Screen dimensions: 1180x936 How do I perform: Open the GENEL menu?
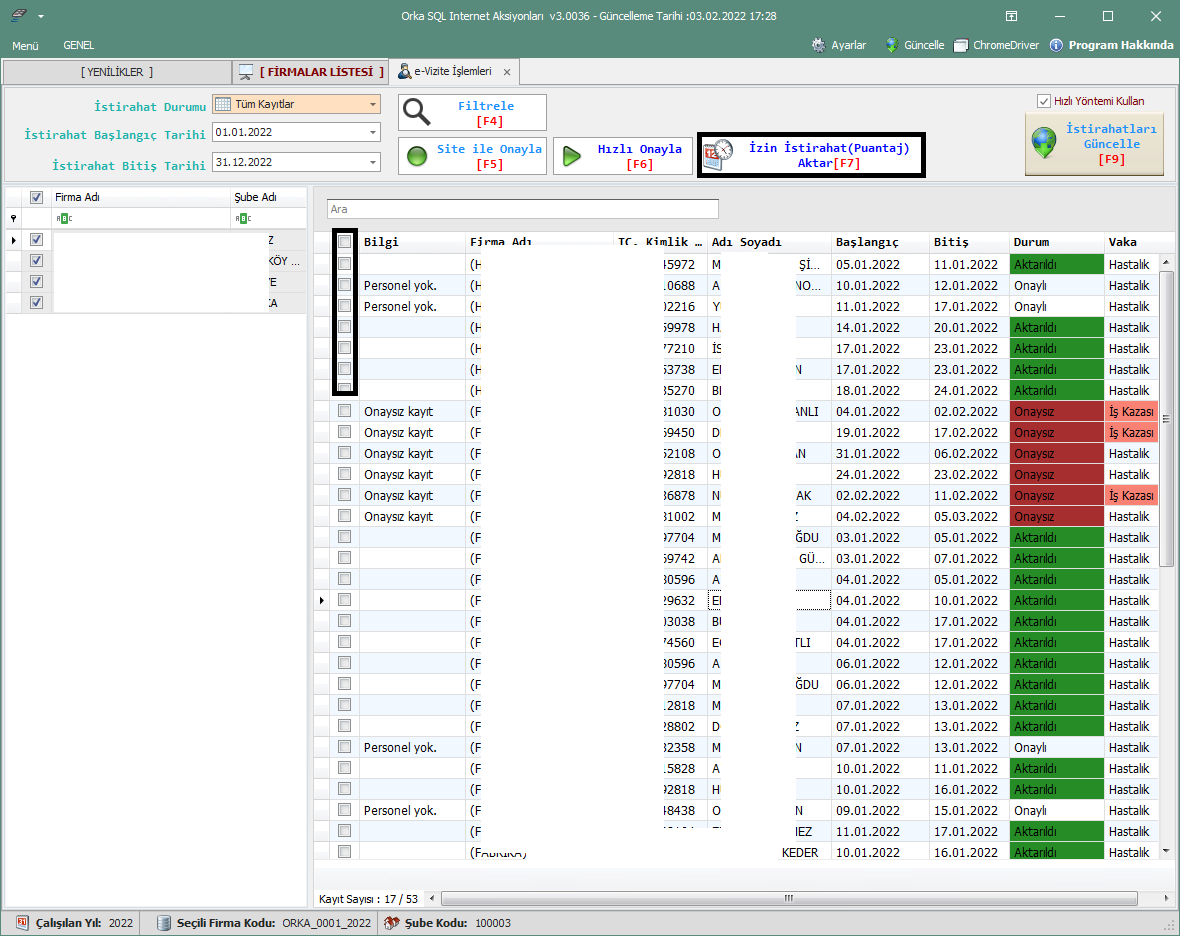click(x=78, y=45)
